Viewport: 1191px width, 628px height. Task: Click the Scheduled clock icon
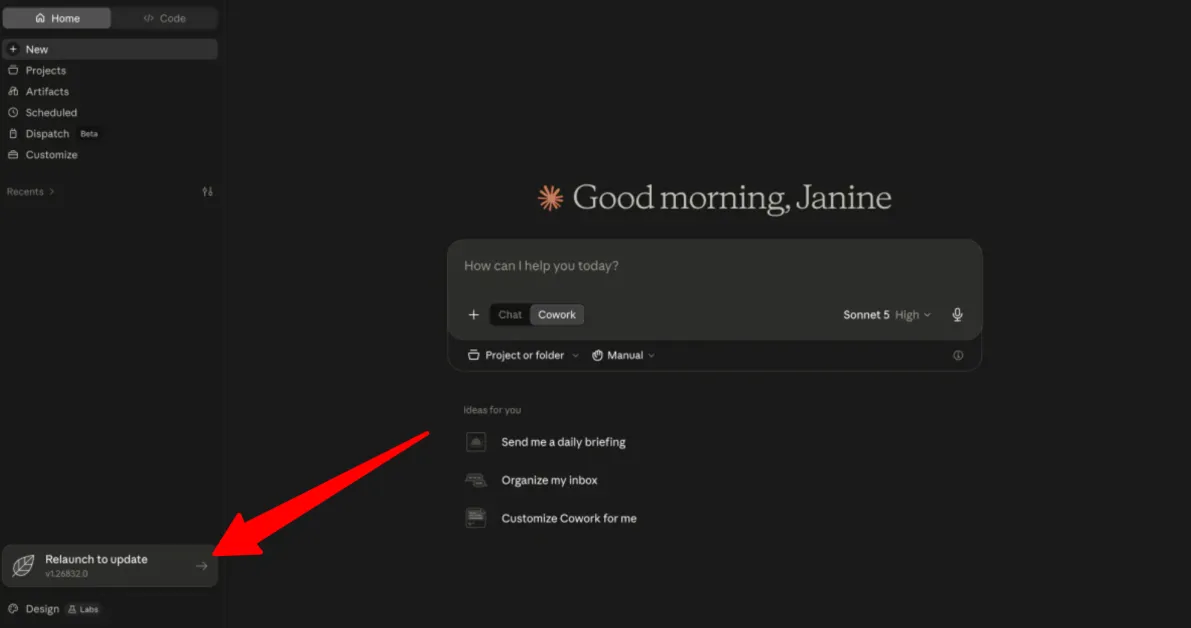(x=13, y=112)
